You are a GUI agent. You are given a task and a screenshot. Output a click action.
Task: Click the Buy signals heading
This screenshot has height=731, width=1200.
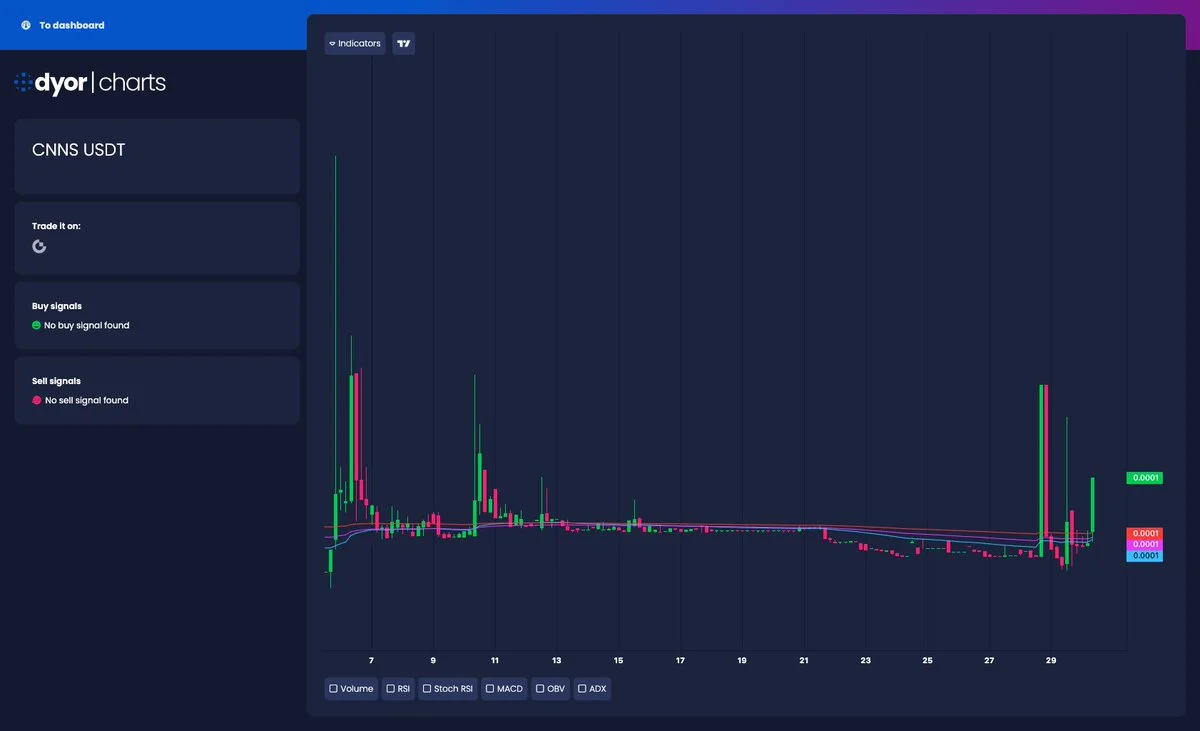coord(57,306)
